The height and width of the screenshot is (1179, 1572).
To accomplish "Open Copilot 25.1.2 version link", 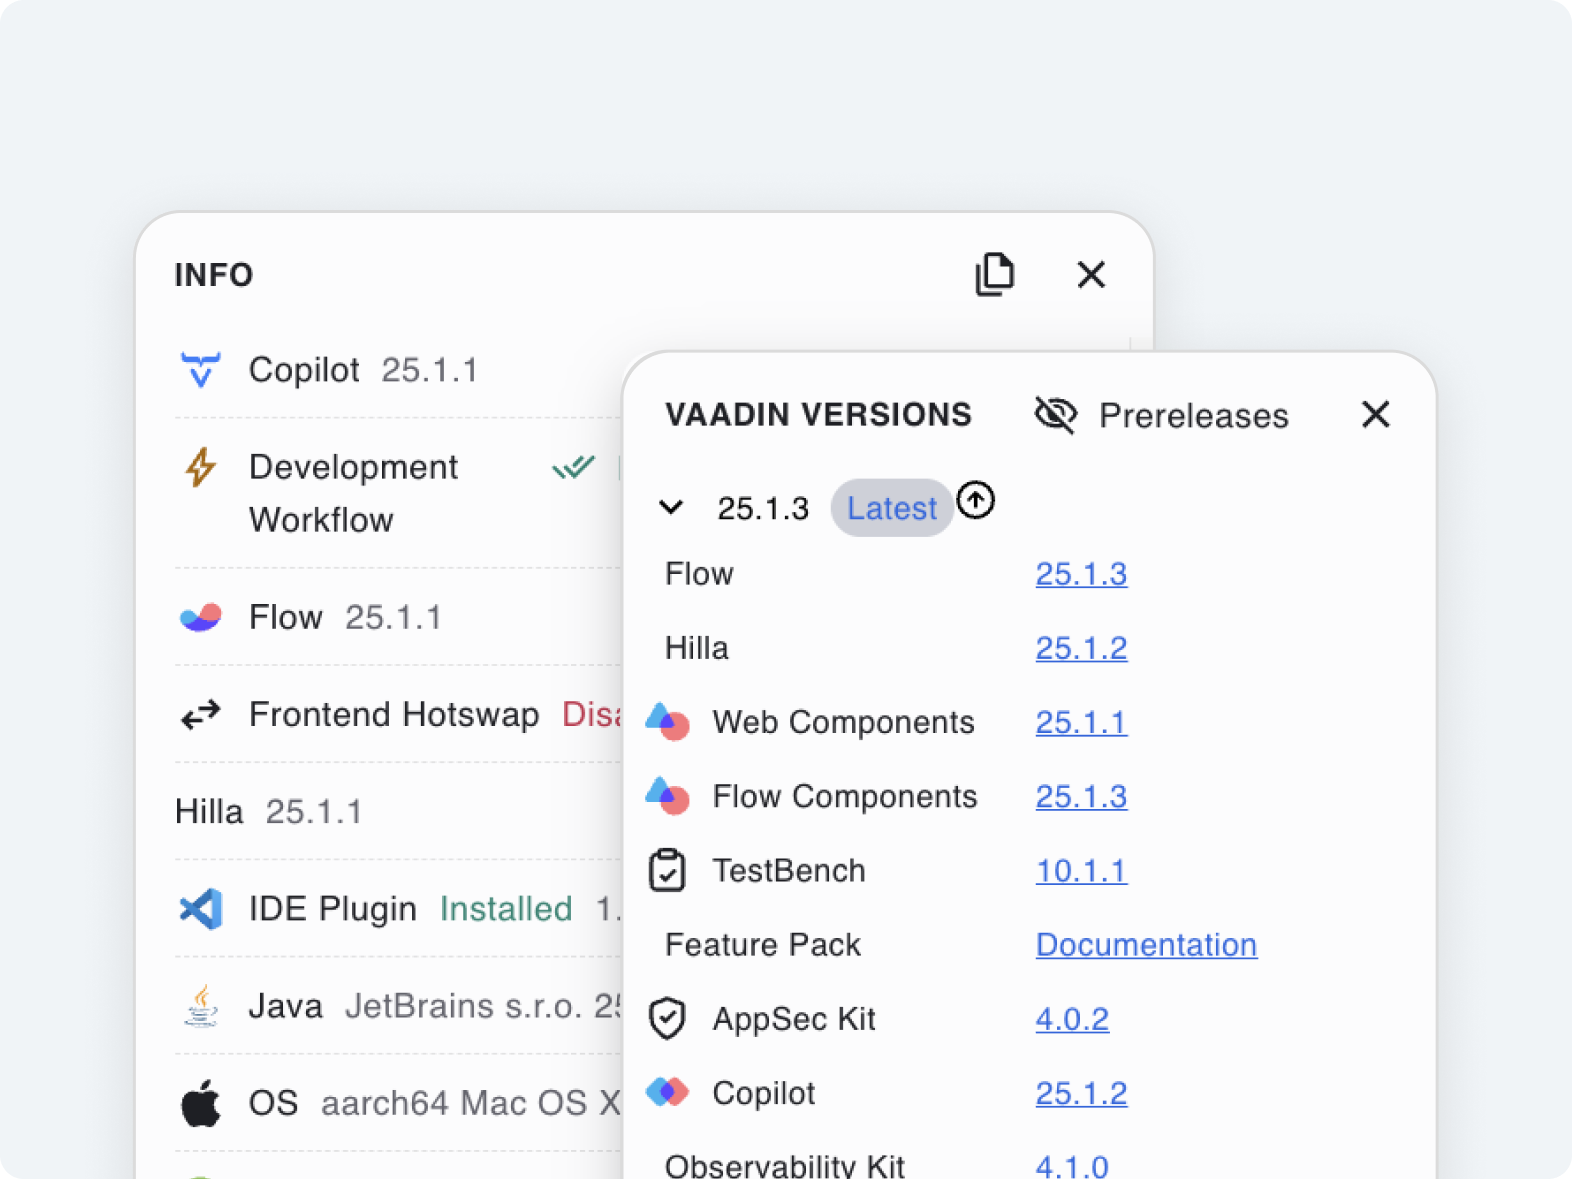I will 1081,1092.
